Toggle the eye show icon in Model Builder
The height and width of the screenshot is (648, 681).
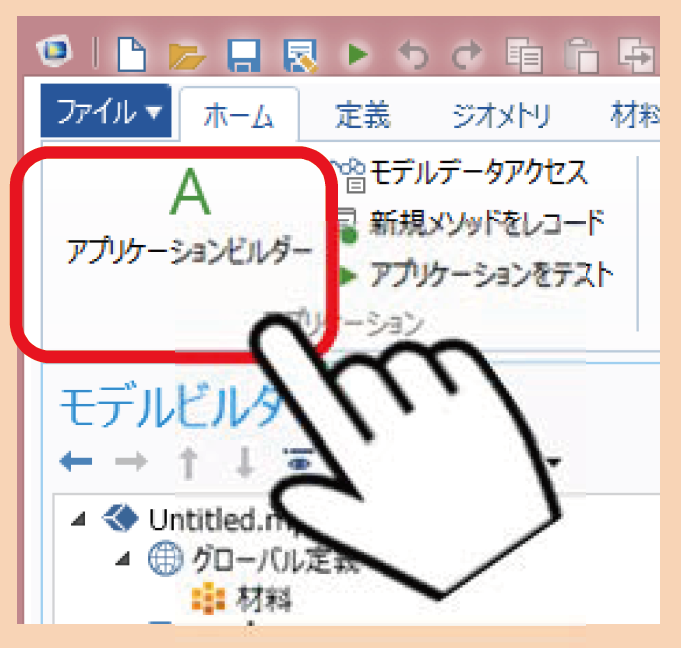299,460
